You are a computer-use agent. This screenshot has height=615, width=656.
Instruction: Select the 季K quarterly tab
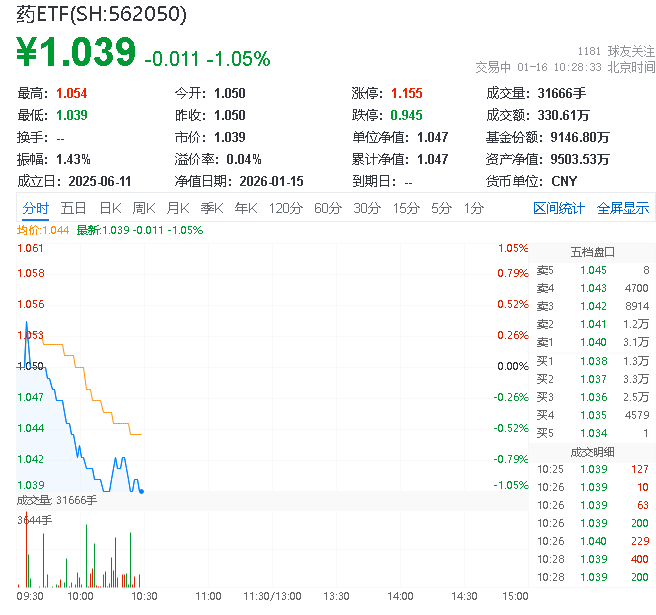point(211,208)
